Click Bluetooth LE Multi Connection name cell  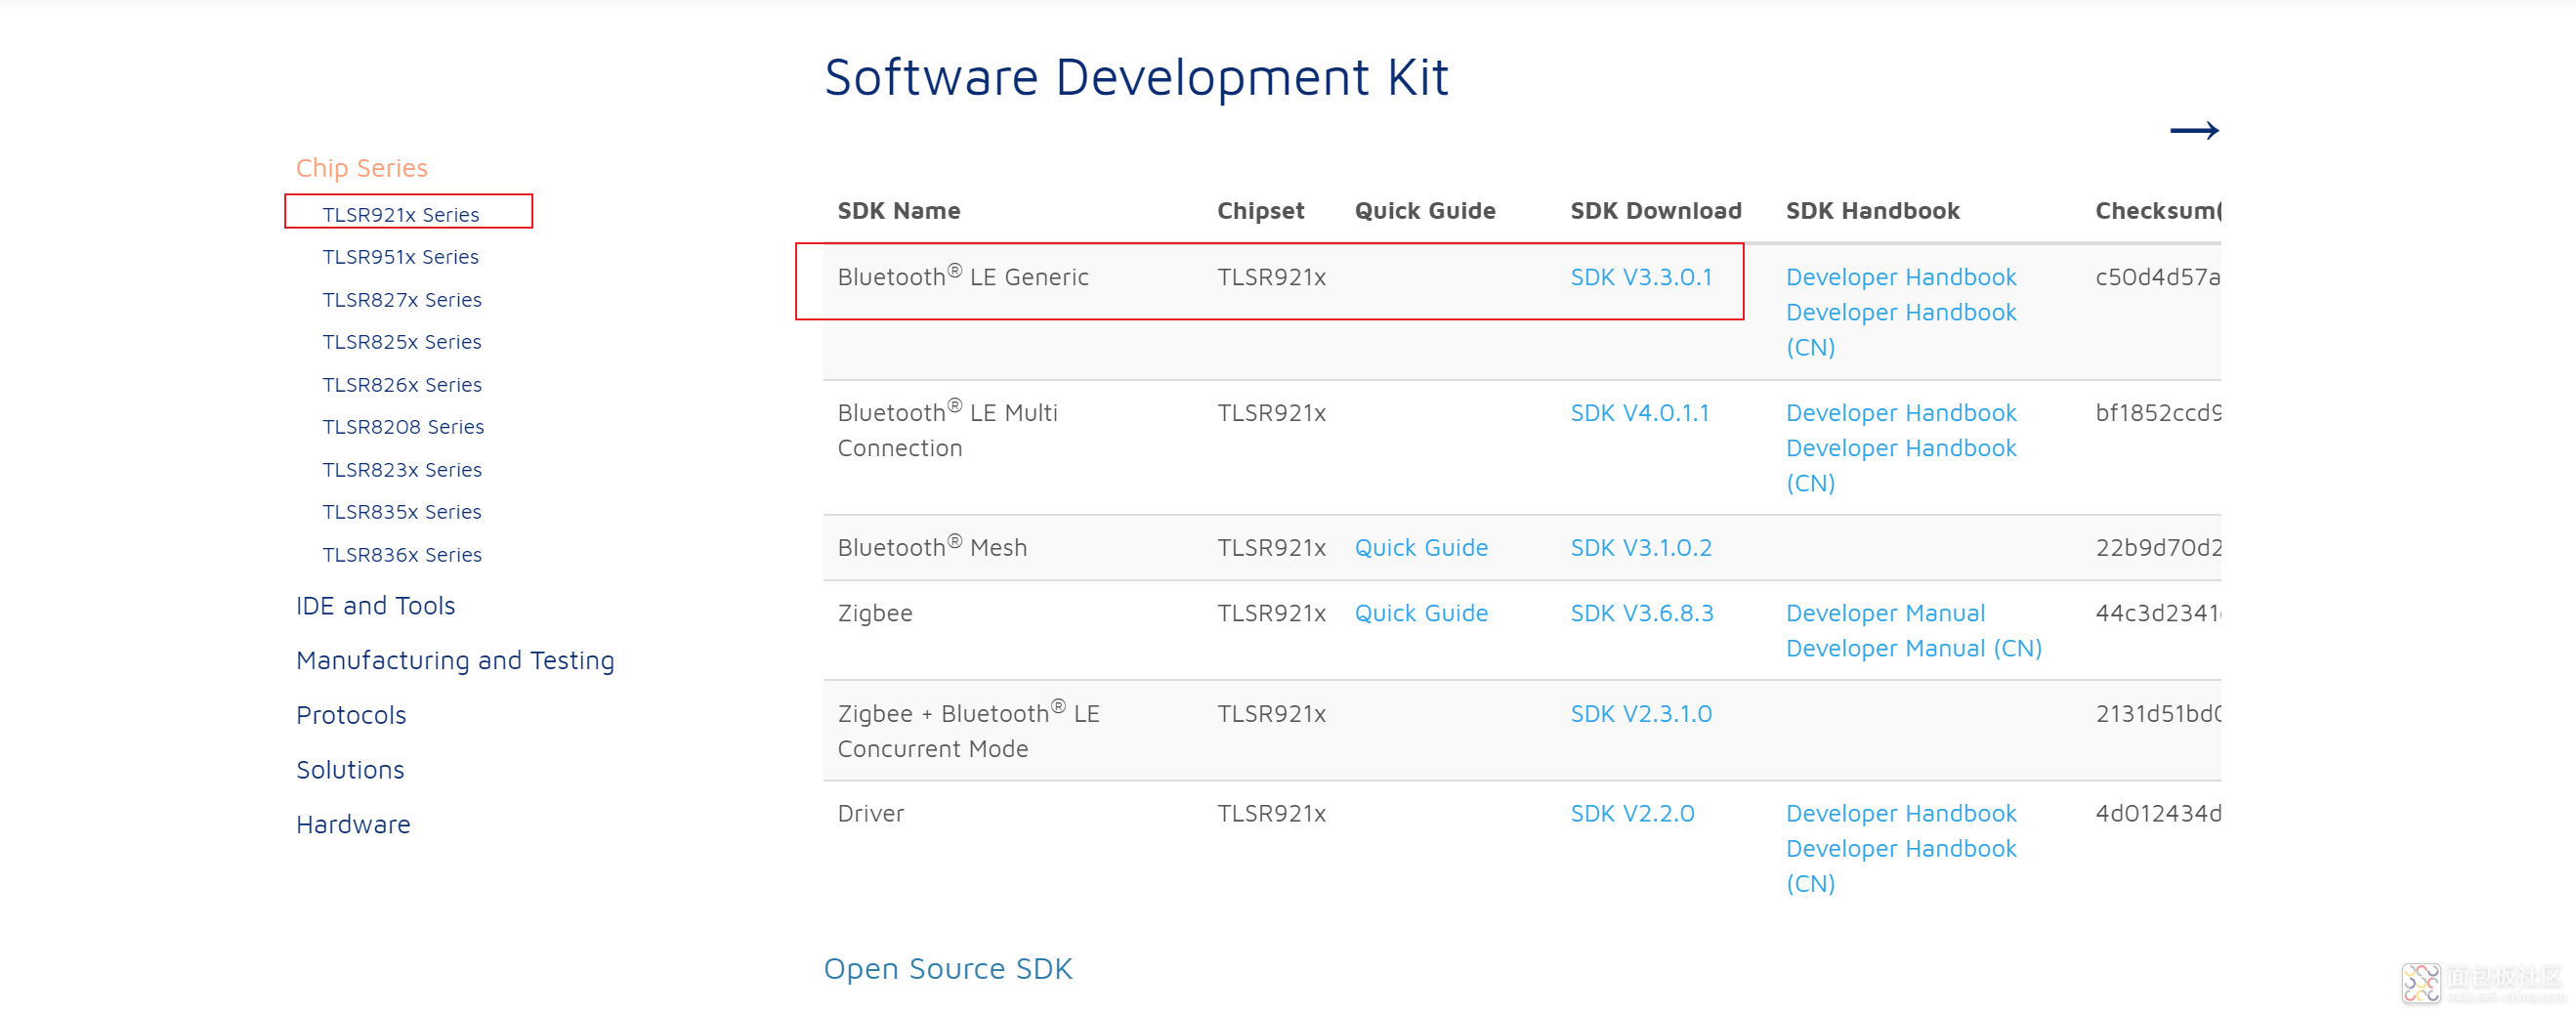tap(947, 430)
